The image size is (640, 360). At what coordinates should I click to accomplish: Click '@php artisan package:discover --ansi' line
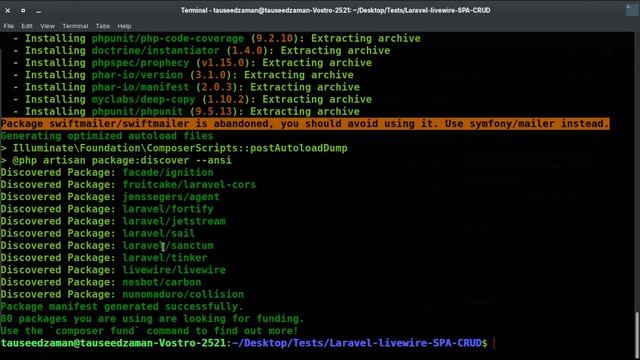coord(116,160)
